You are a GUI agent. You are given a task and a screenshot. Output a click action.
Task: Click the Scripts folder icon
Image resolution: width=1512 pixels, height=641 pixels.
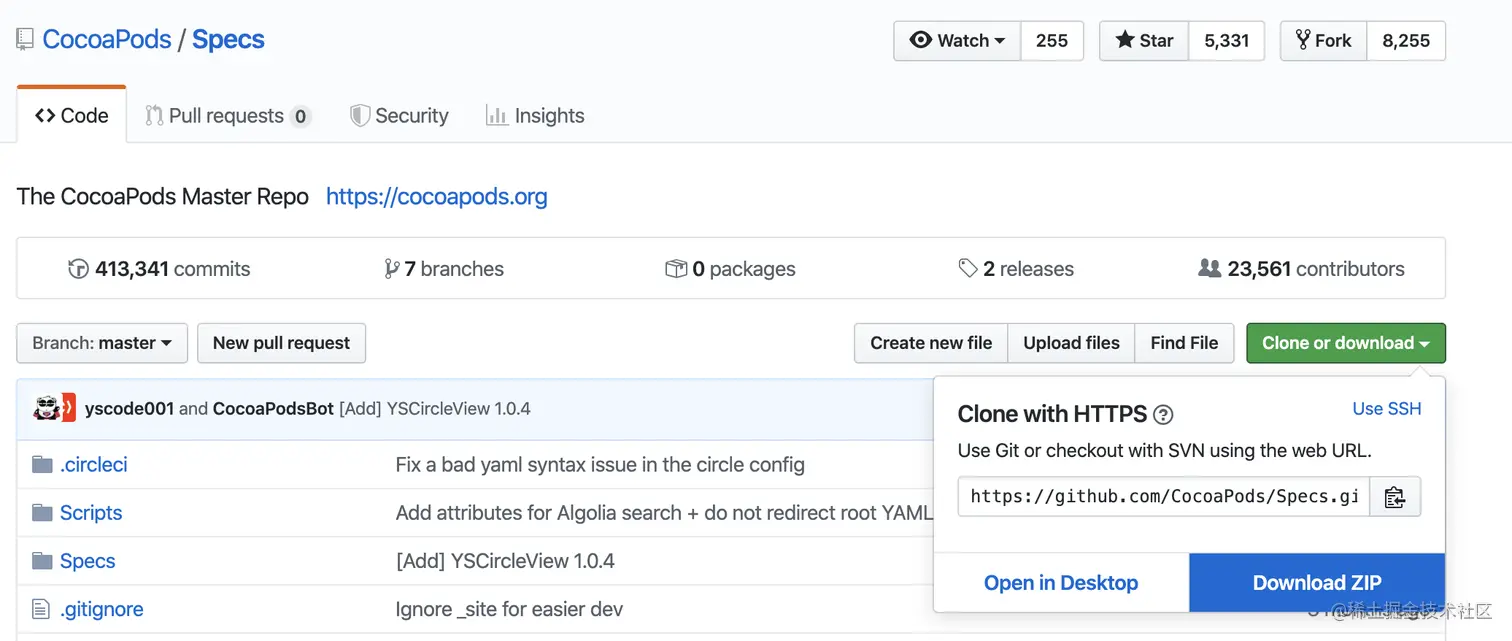[x=42, y=513]
